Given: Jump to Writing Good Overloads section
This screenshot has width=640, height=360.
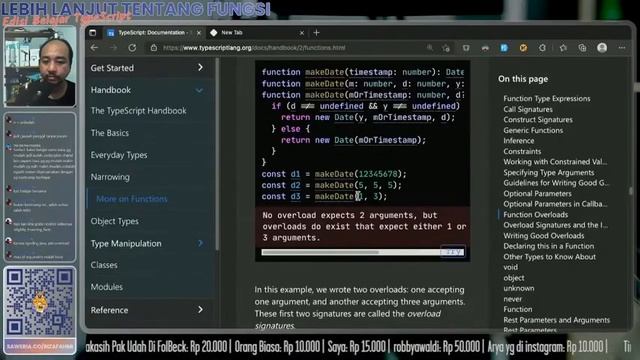Looking at the screenshot, I should [544, 236].
